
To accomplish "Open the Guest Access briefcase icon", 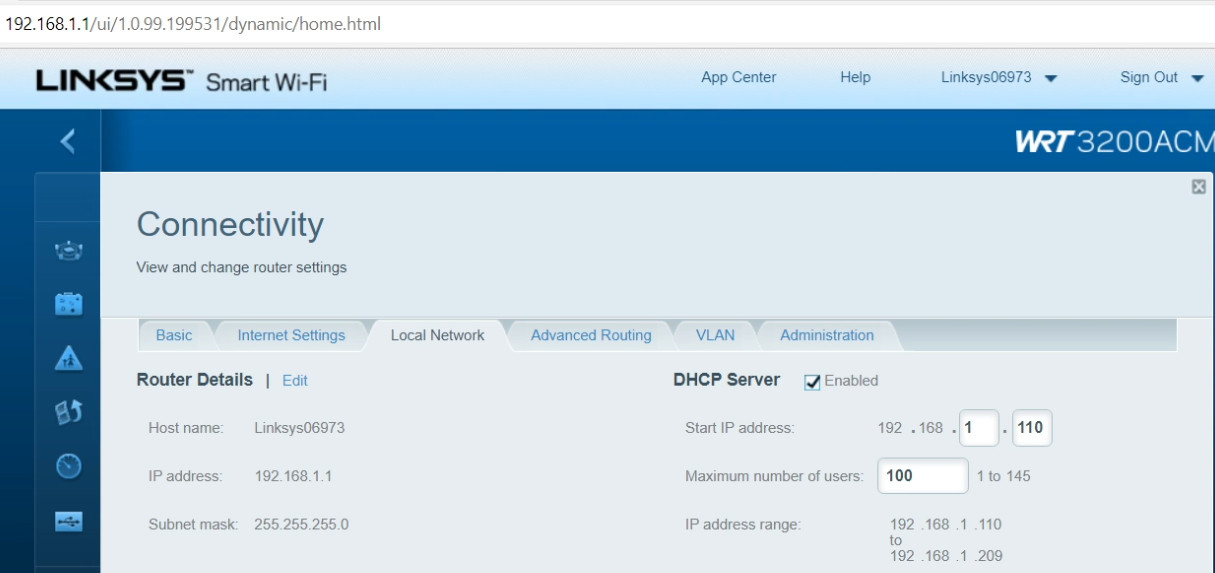I will pos(68,304).
